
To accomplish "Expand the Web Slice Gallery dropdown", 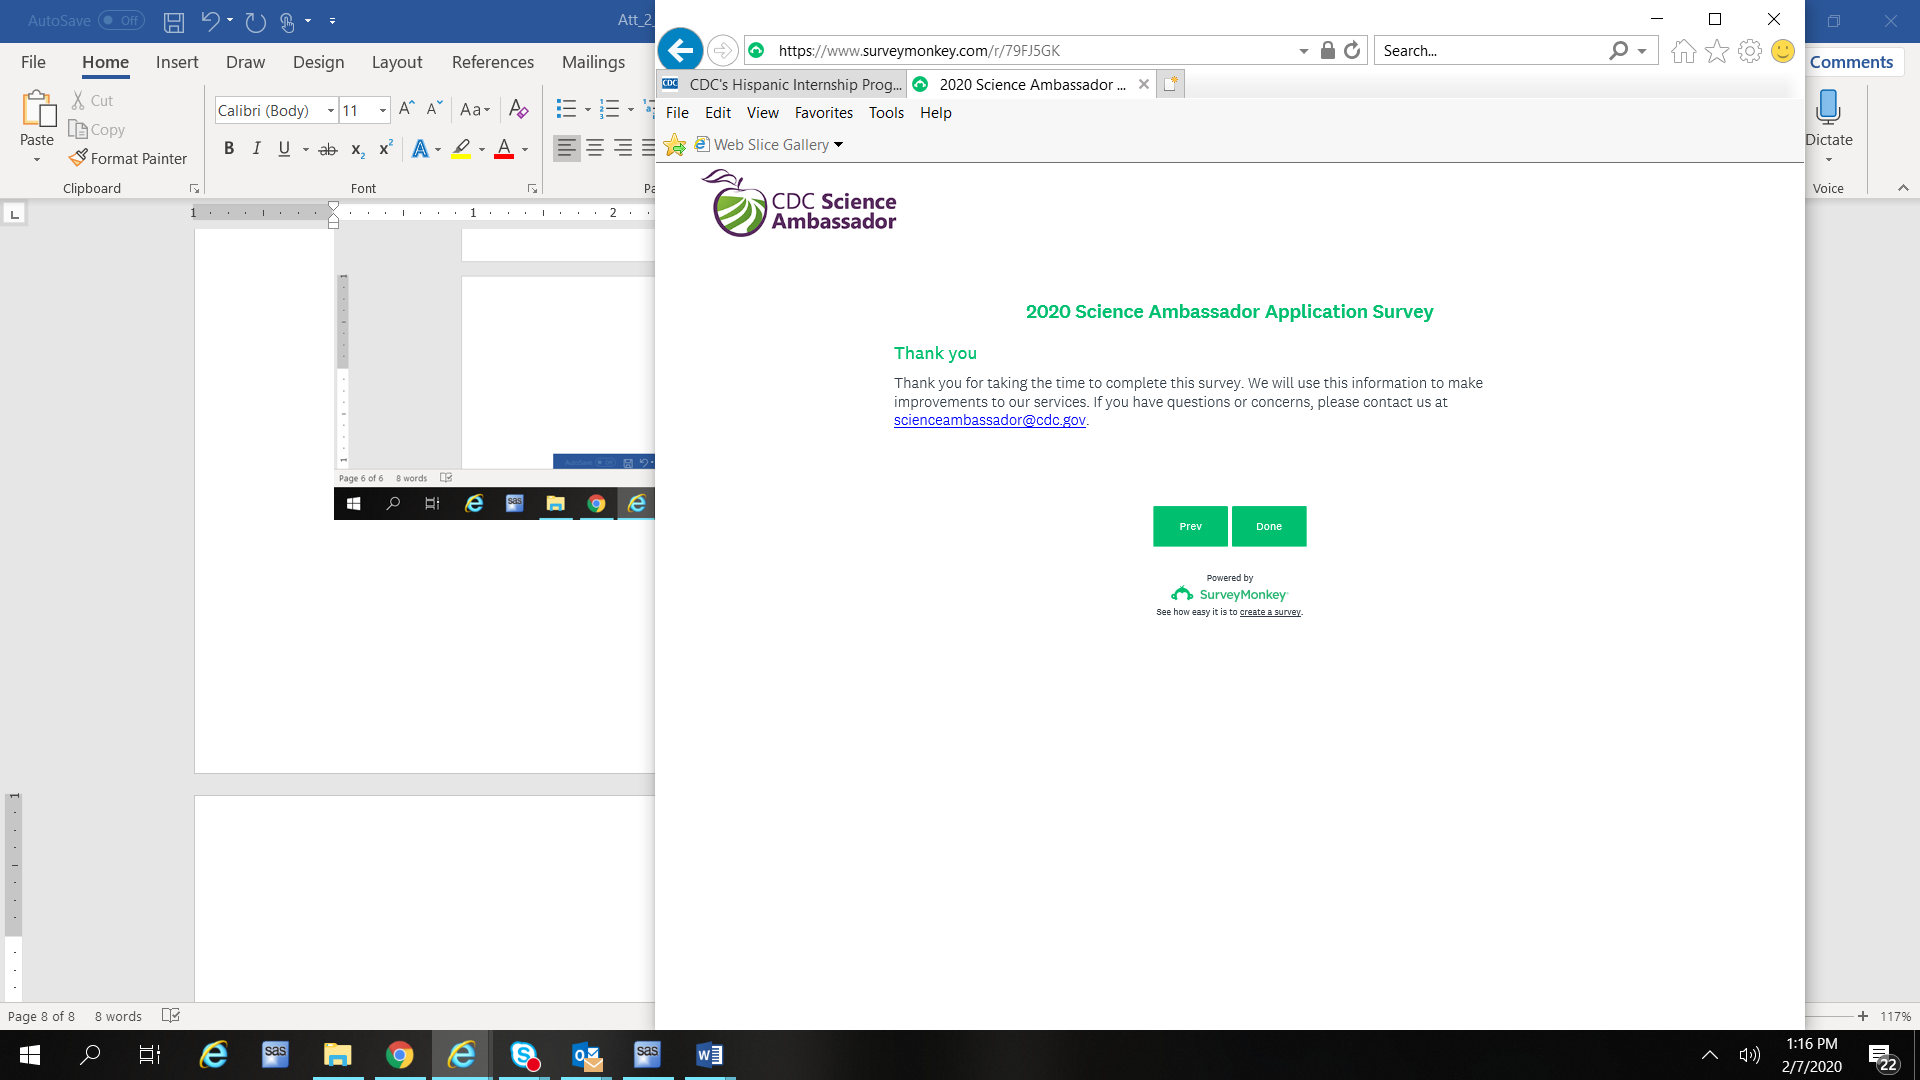I will pyautogui.click(x=838, y=145).
